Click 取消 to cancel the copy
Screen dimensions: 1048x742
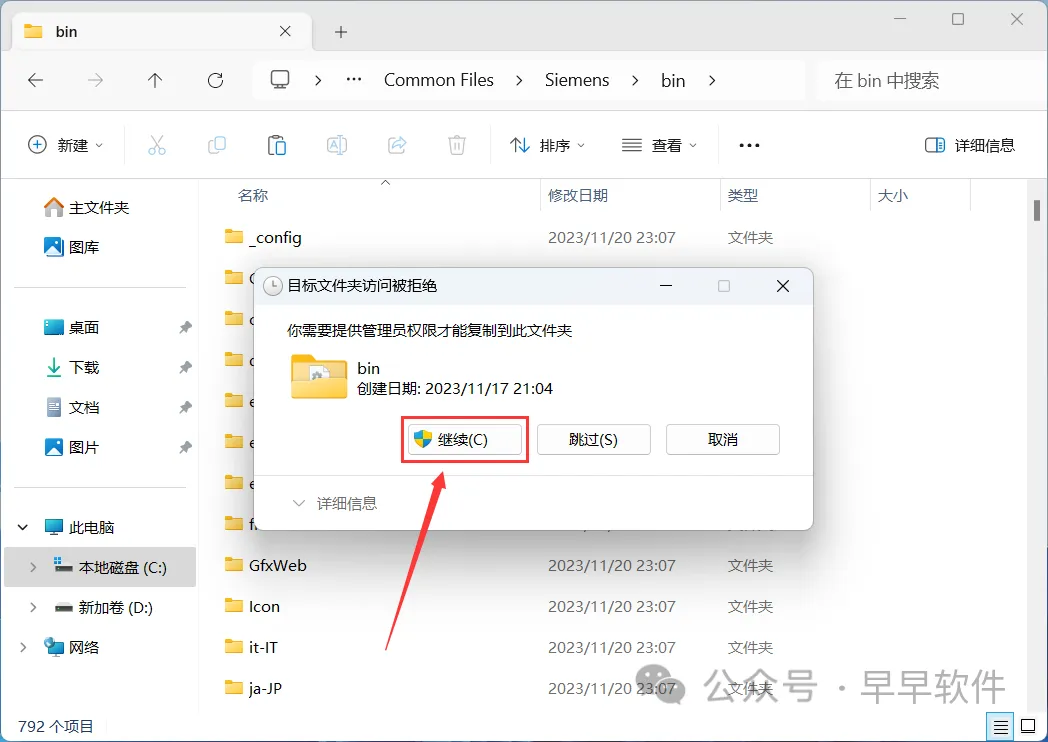(x=723, y=440)
